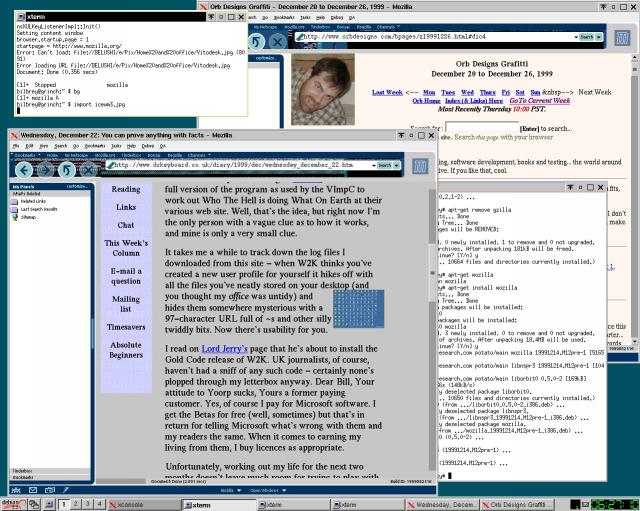Click the Mozilla throbber in the Orb Designs window
Screen dimensions: 640x511
[623, 38]
